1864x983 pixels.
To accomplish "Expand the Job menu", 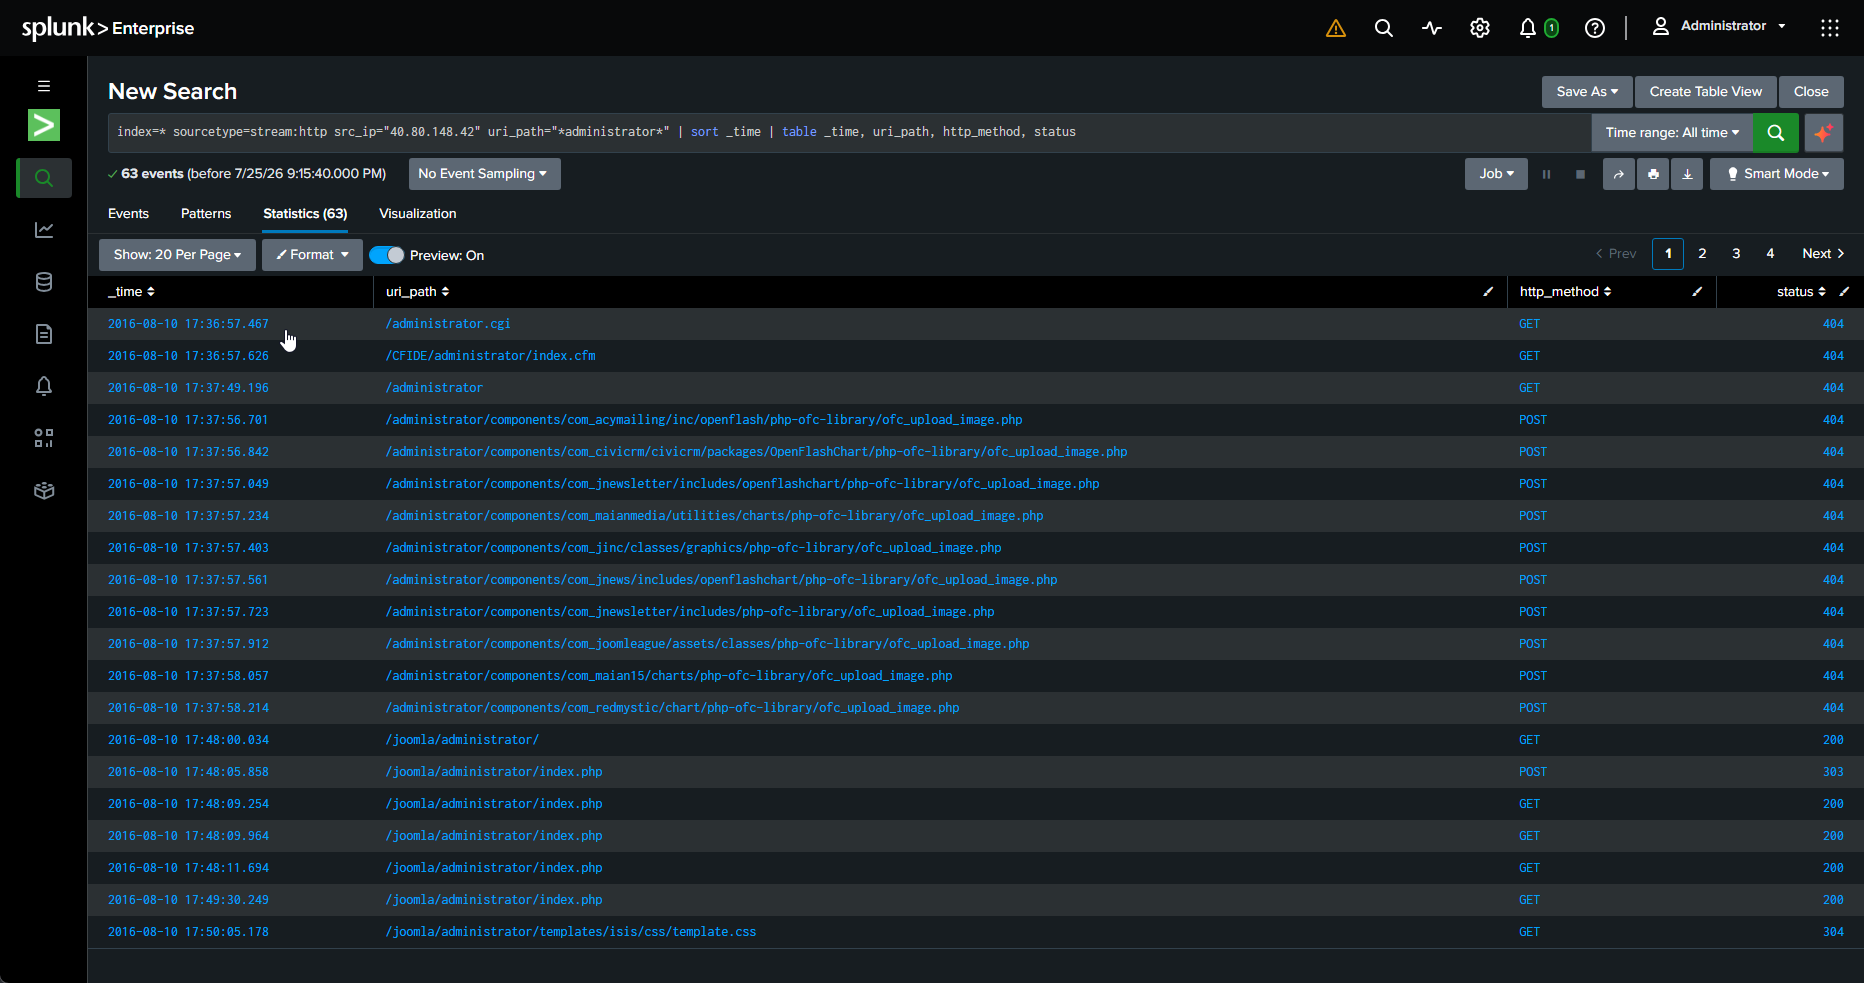I will 1496,174.
